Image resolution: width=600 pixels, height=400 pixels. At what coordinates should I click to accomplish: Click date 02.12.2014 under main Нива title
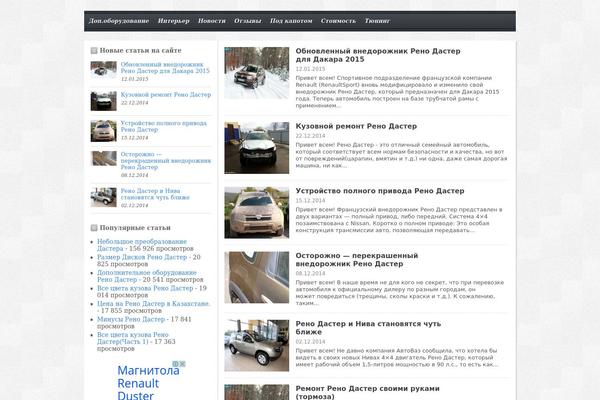tap(310, 341)
